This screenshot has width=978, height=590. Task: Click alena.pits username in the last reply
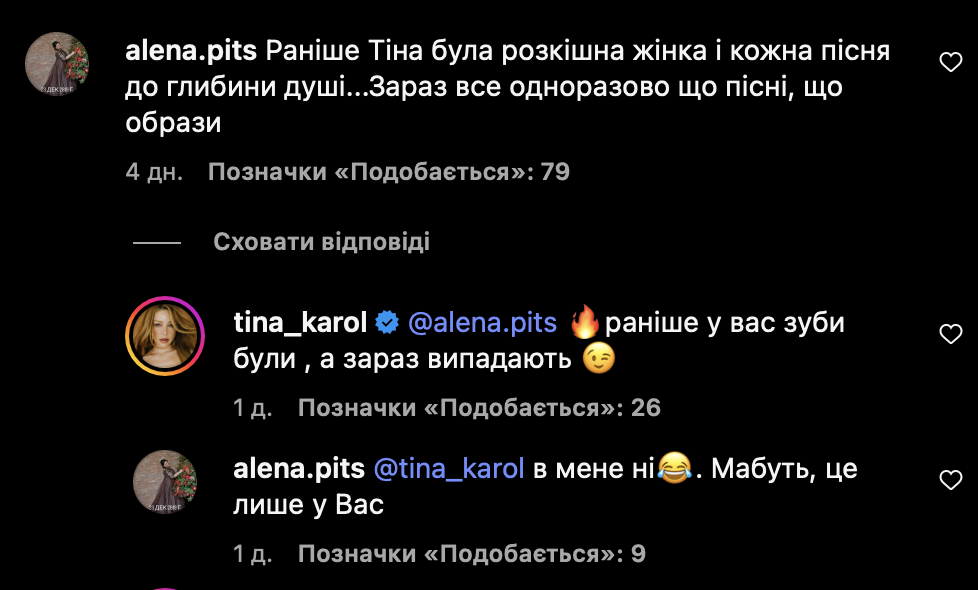pyautogui.click(x=299, y=468)
